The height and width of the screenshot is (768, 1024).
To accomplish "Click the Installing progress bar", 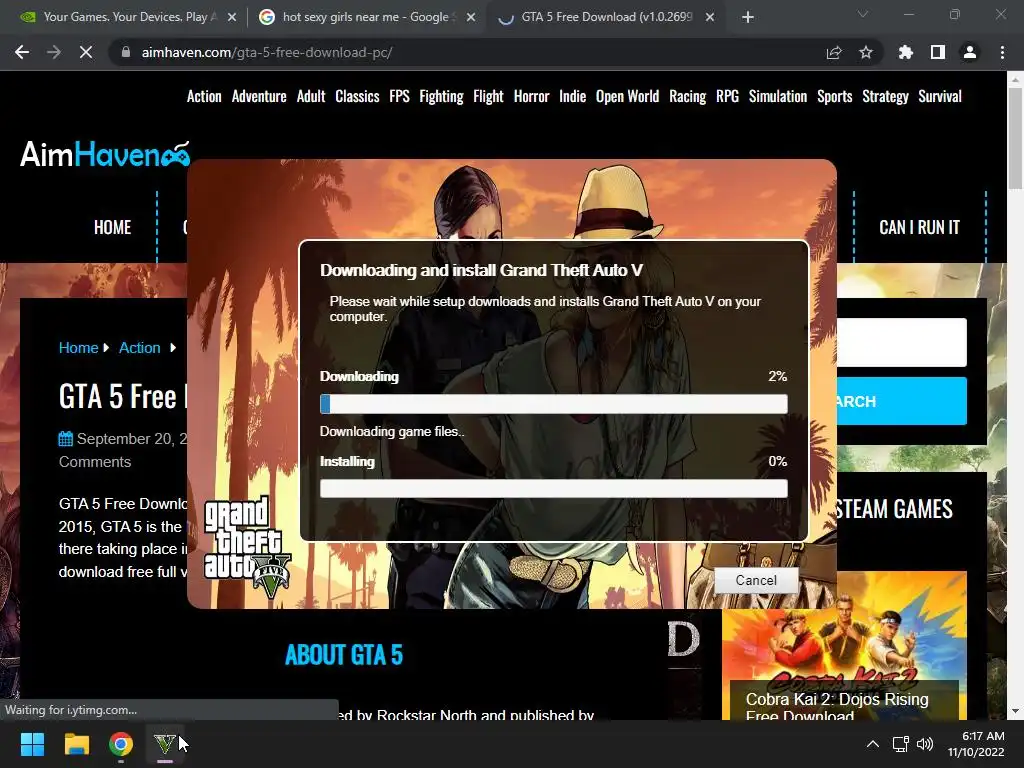I will (554, 488).
